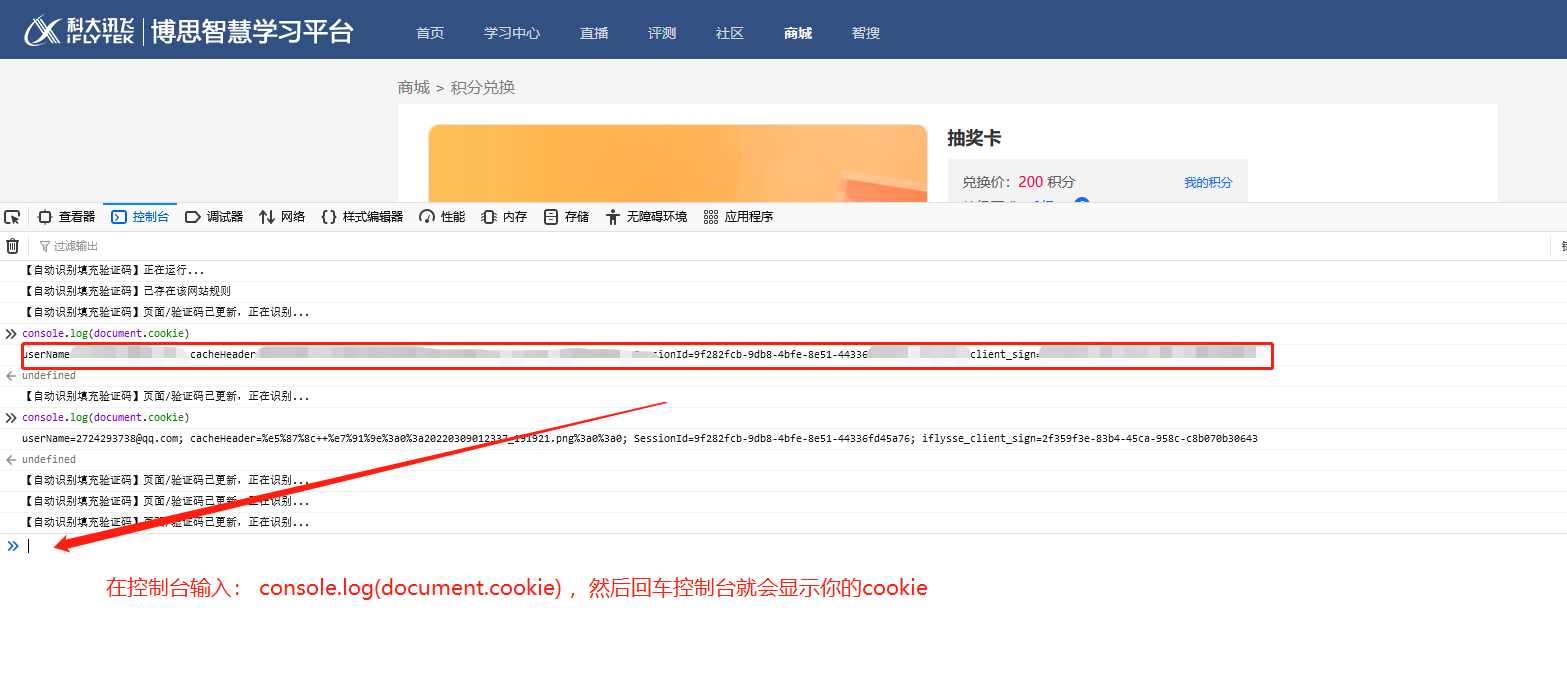
Task: Open the 内存 (Memory) panel
Action: pyautogui.click(x=504, y=217)
